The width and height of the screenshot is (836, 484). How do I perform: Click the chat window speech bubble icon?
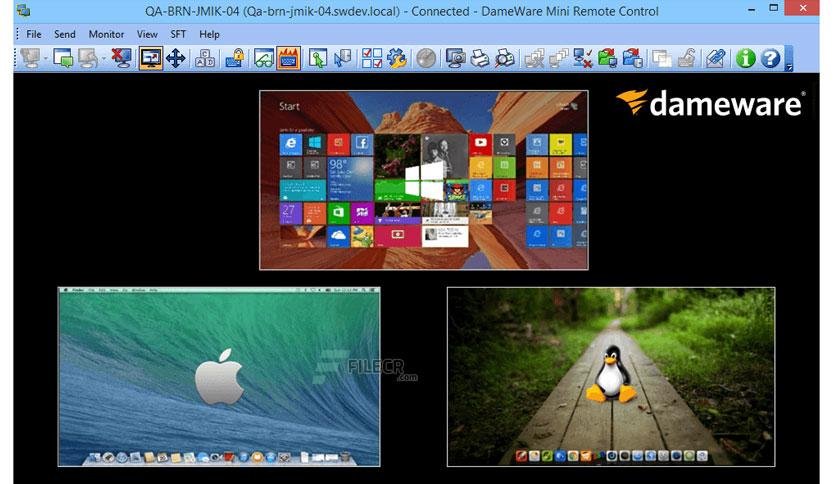(63, 58)
